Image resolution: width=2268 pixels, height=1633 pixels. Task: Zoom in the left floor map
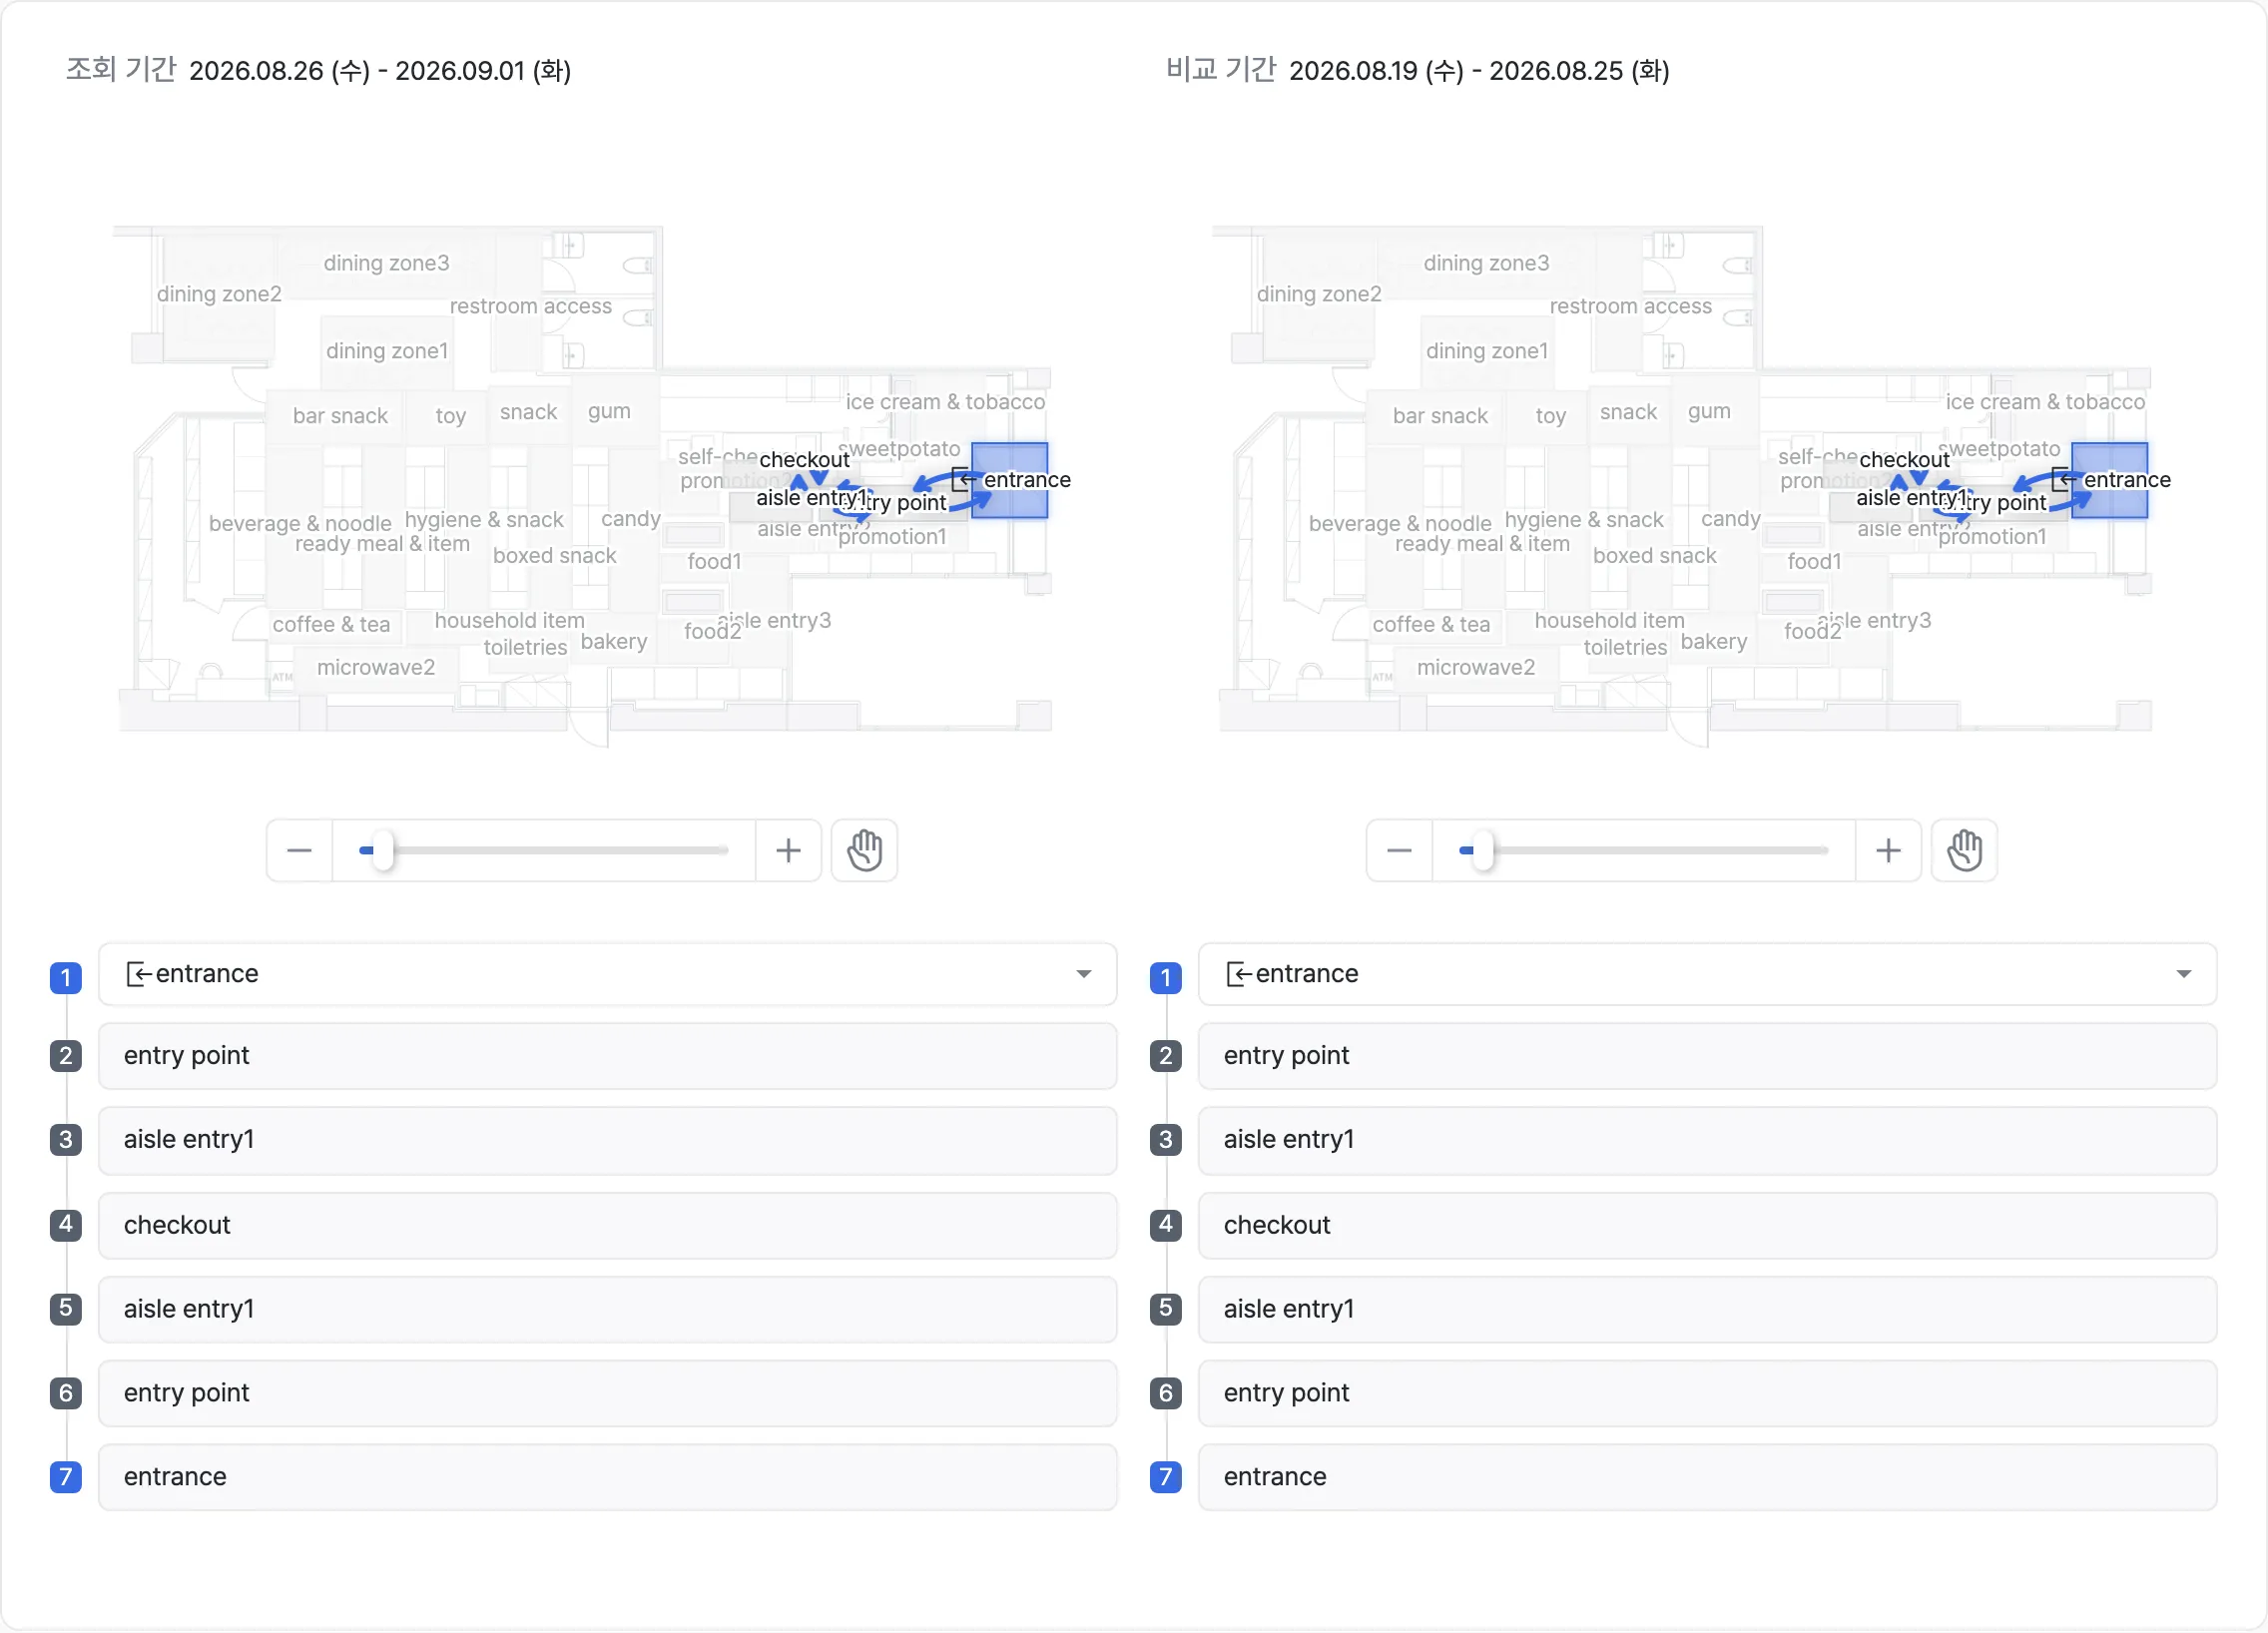tap(788, 851)
